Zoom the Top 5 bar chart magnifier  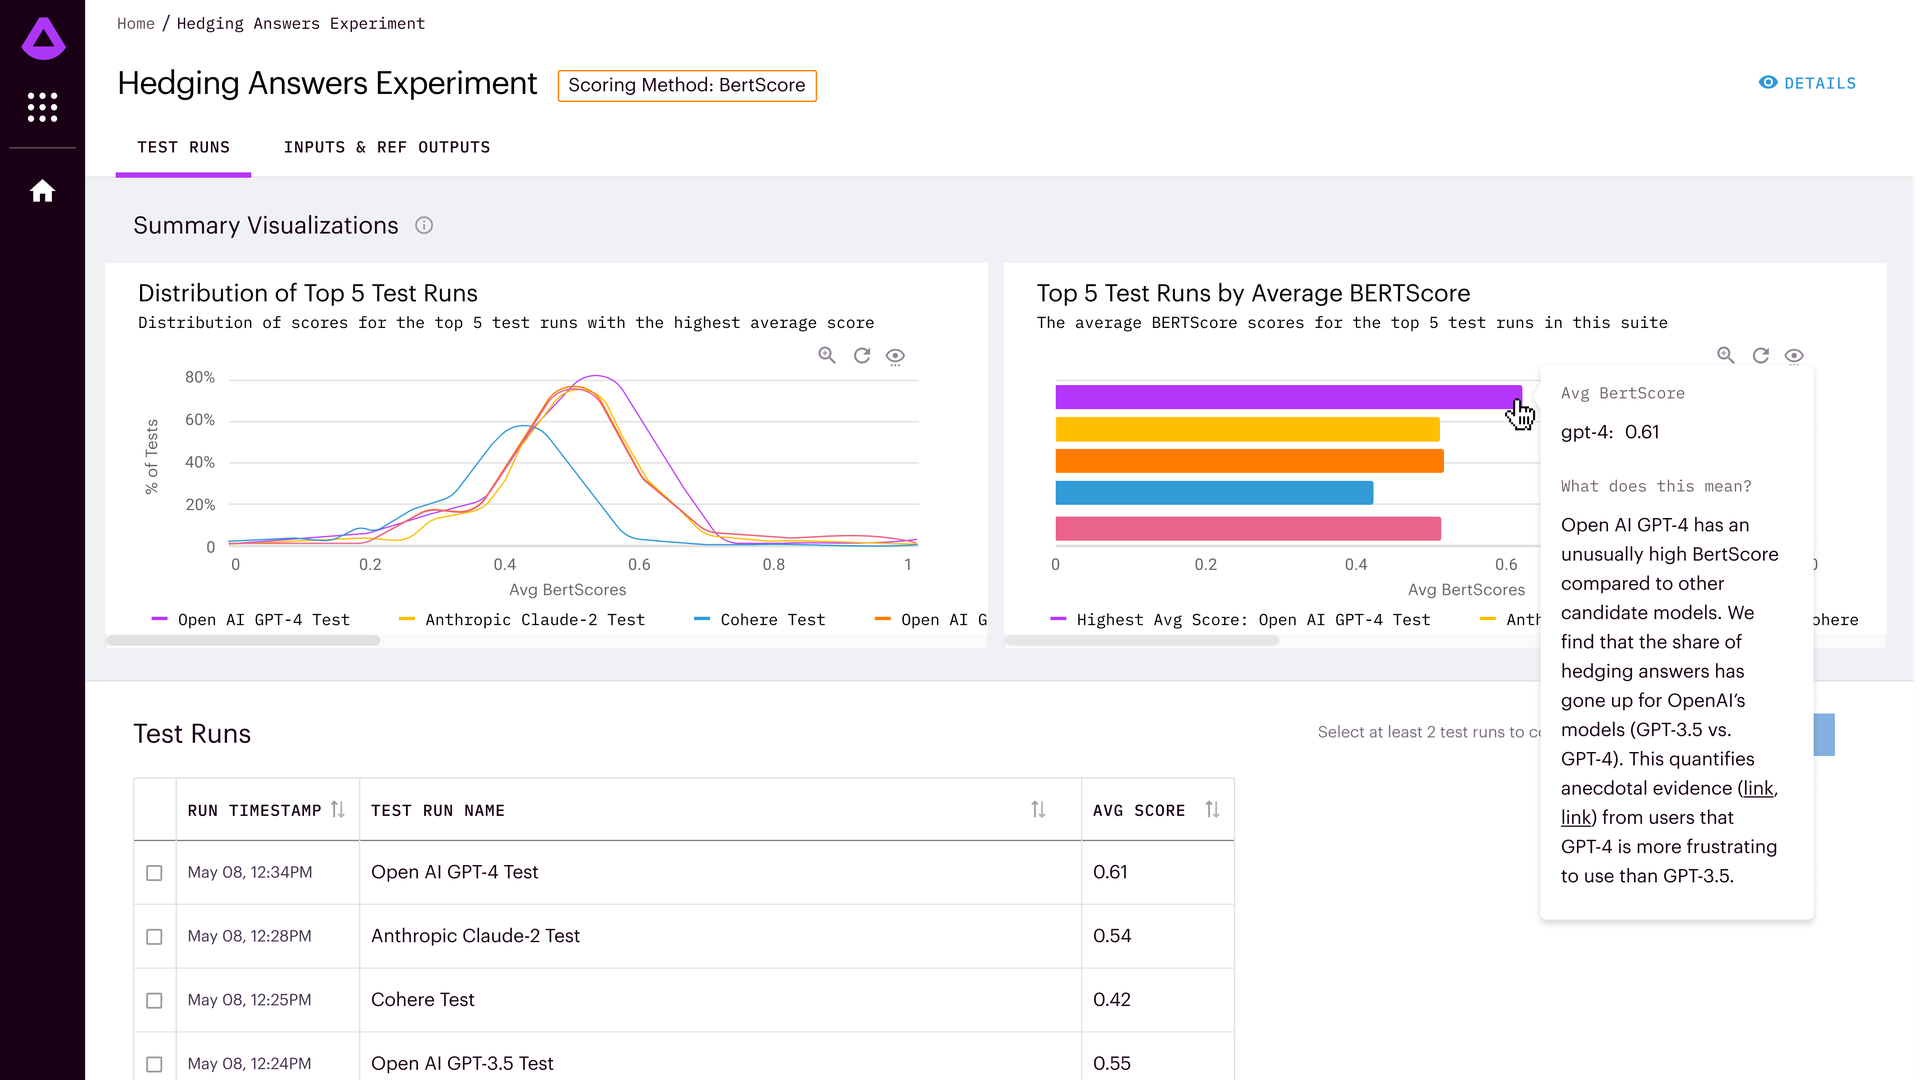tap(1726, 356)
